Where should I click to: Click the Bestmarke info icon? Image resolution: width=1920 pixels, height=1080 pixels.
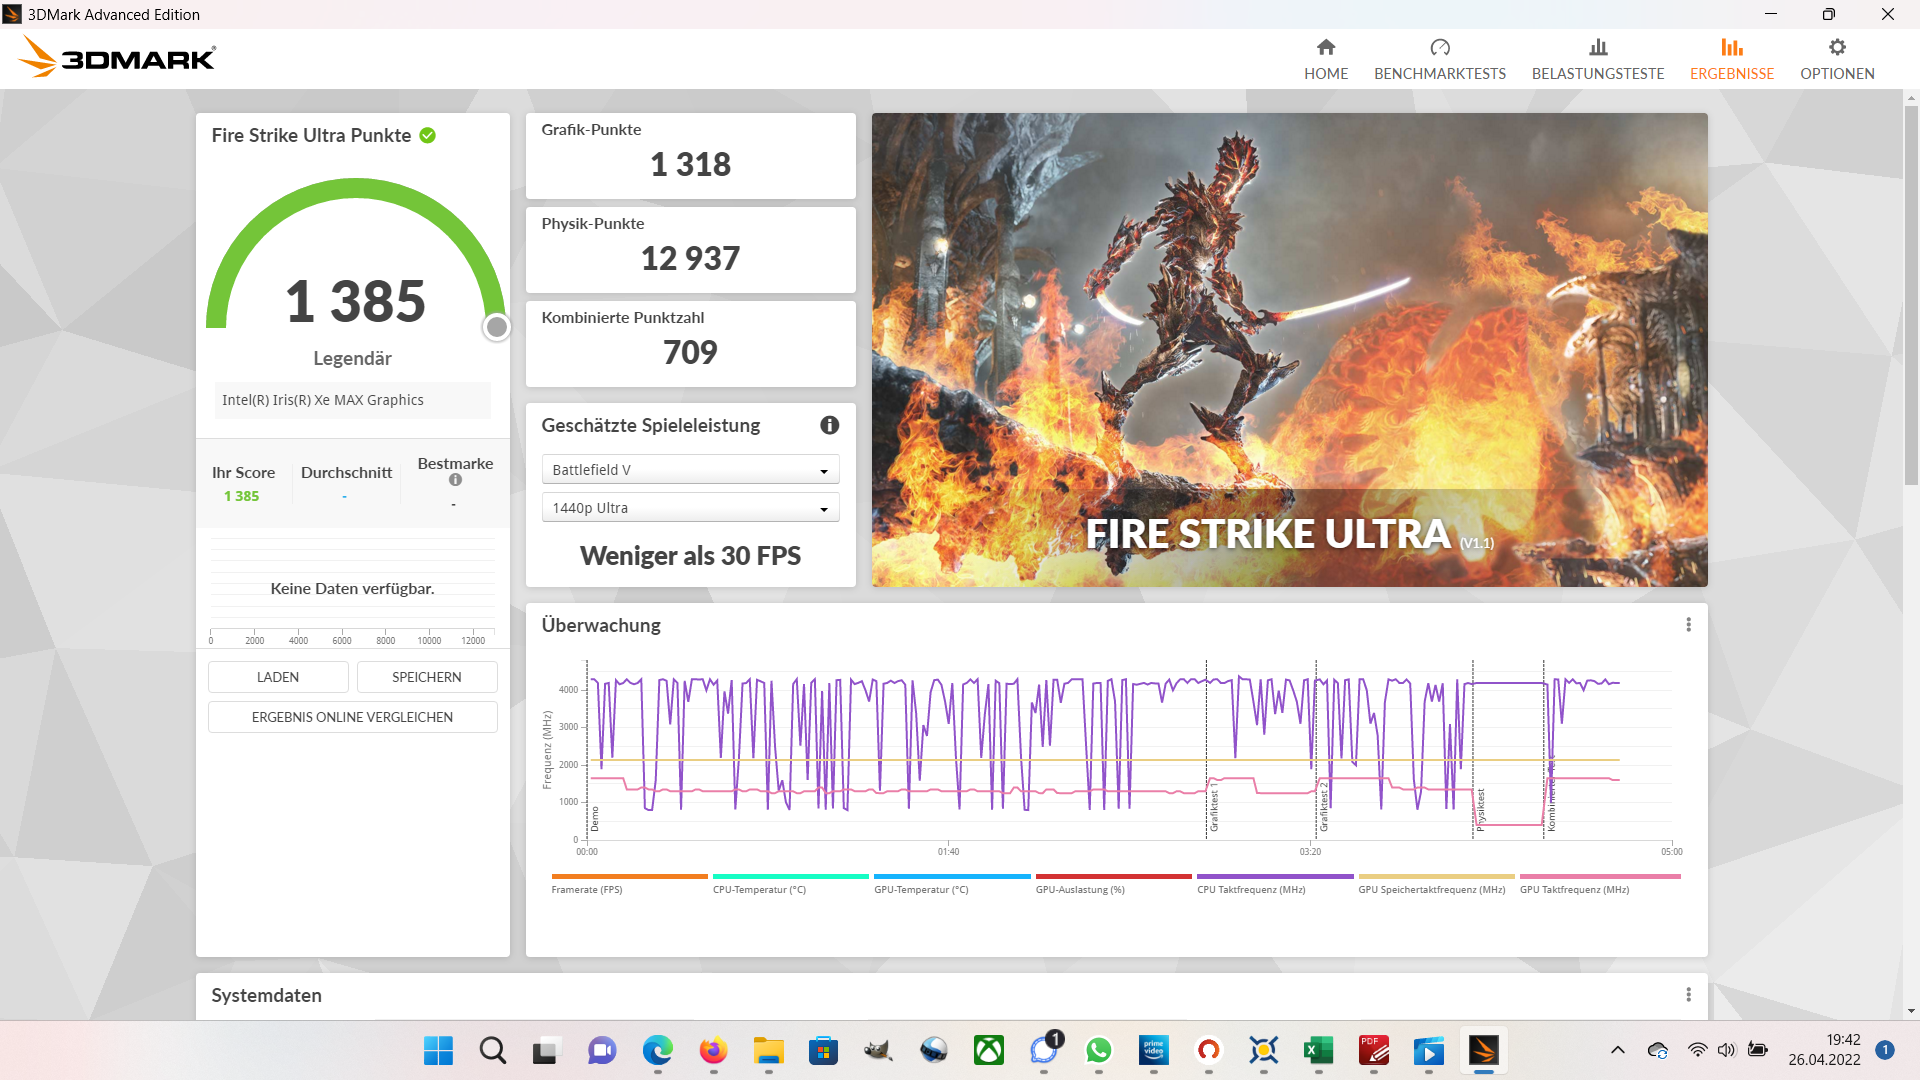coord(456,480)
